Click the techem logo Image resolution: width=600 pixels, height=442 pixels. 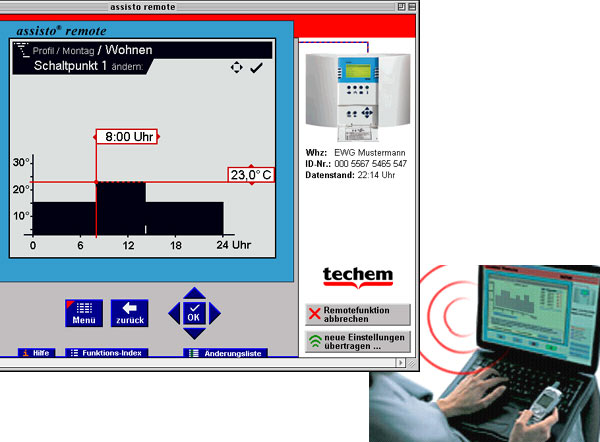358,277
